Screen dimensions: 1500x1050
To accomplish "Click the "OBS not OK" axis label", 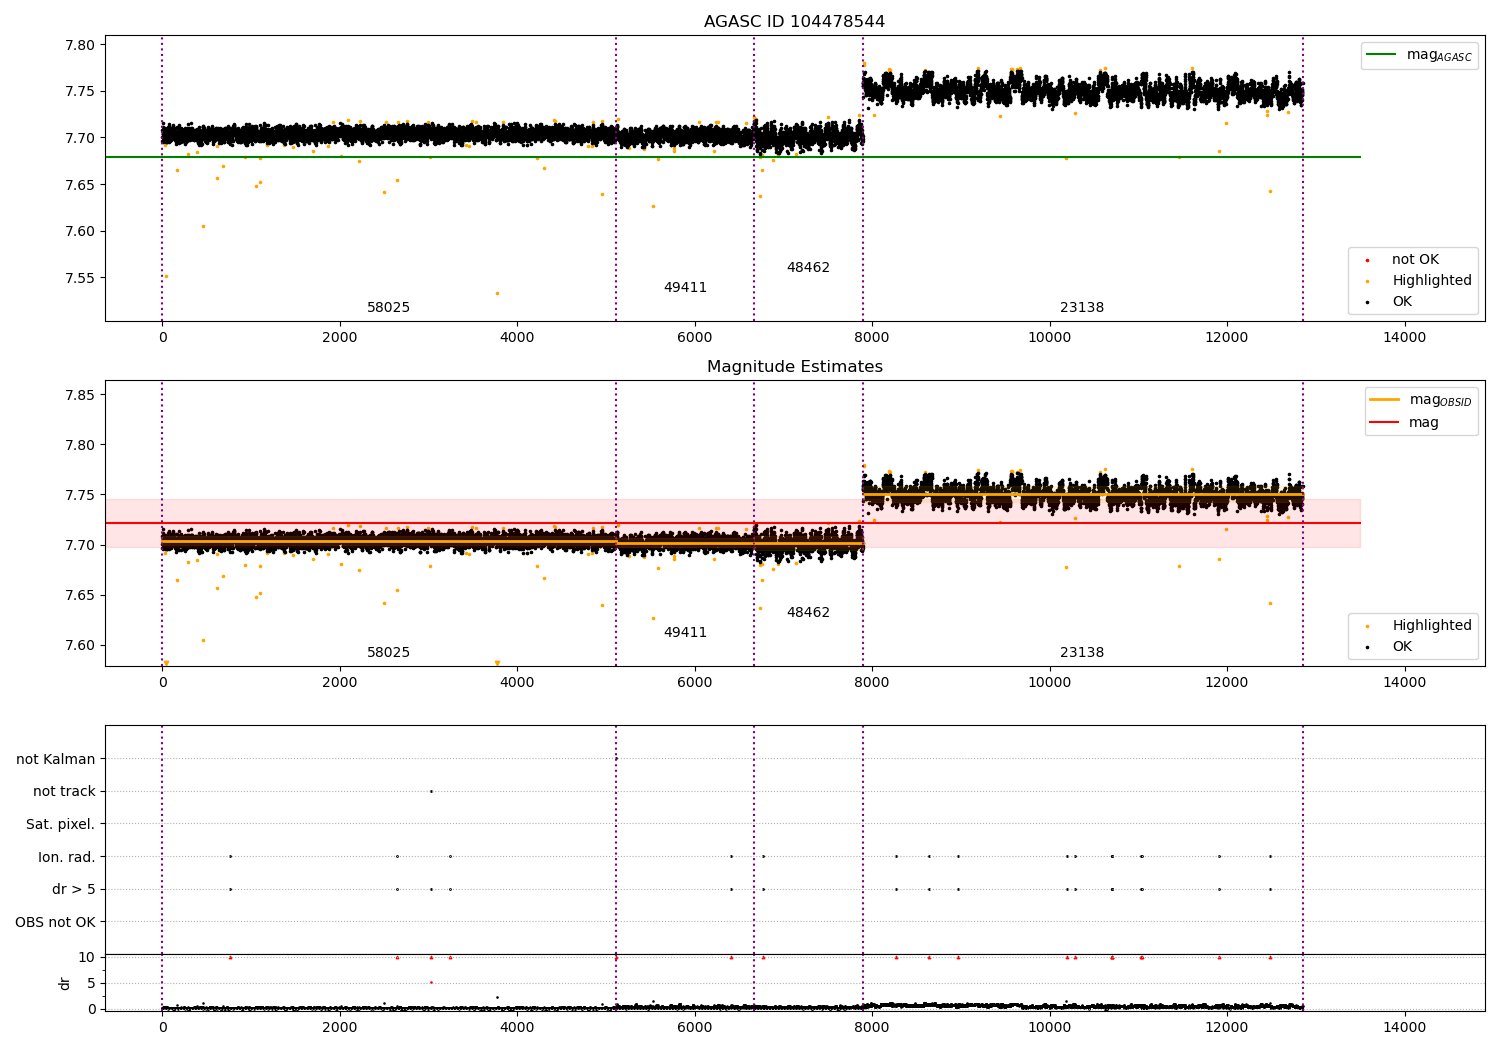I will point(56,922).
